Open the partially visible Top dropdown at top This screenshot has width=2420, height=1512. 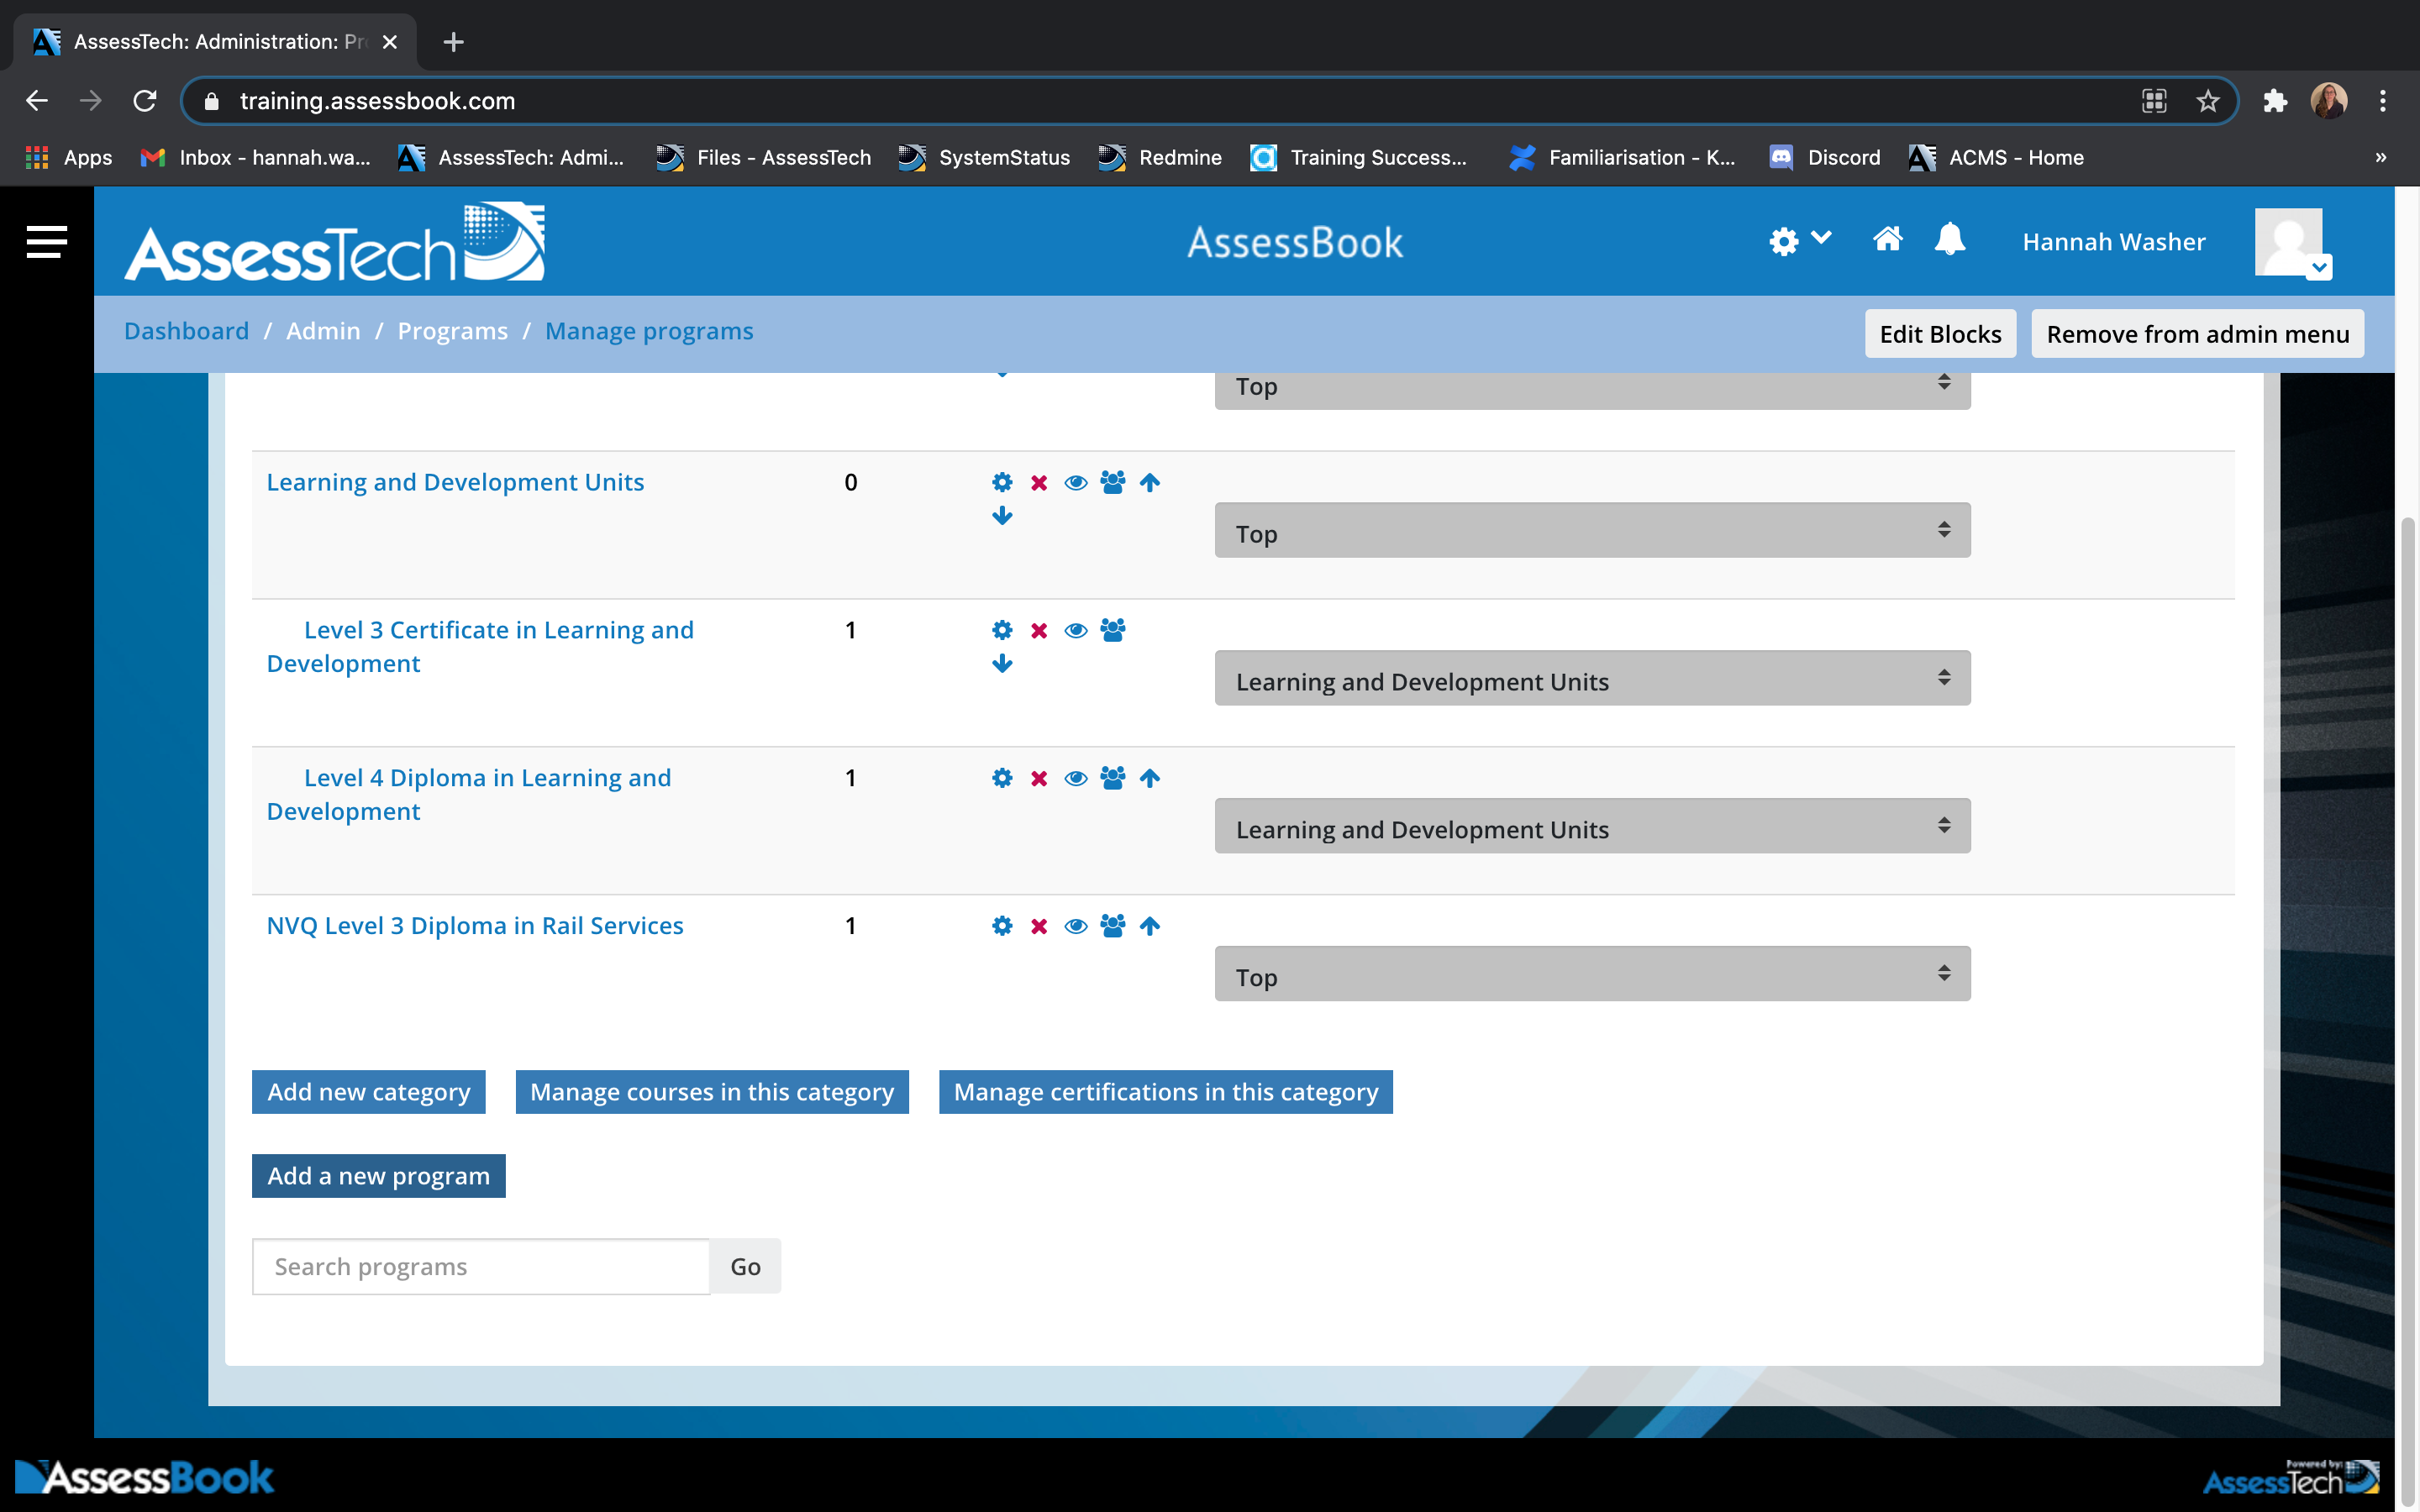(1592, 390)
